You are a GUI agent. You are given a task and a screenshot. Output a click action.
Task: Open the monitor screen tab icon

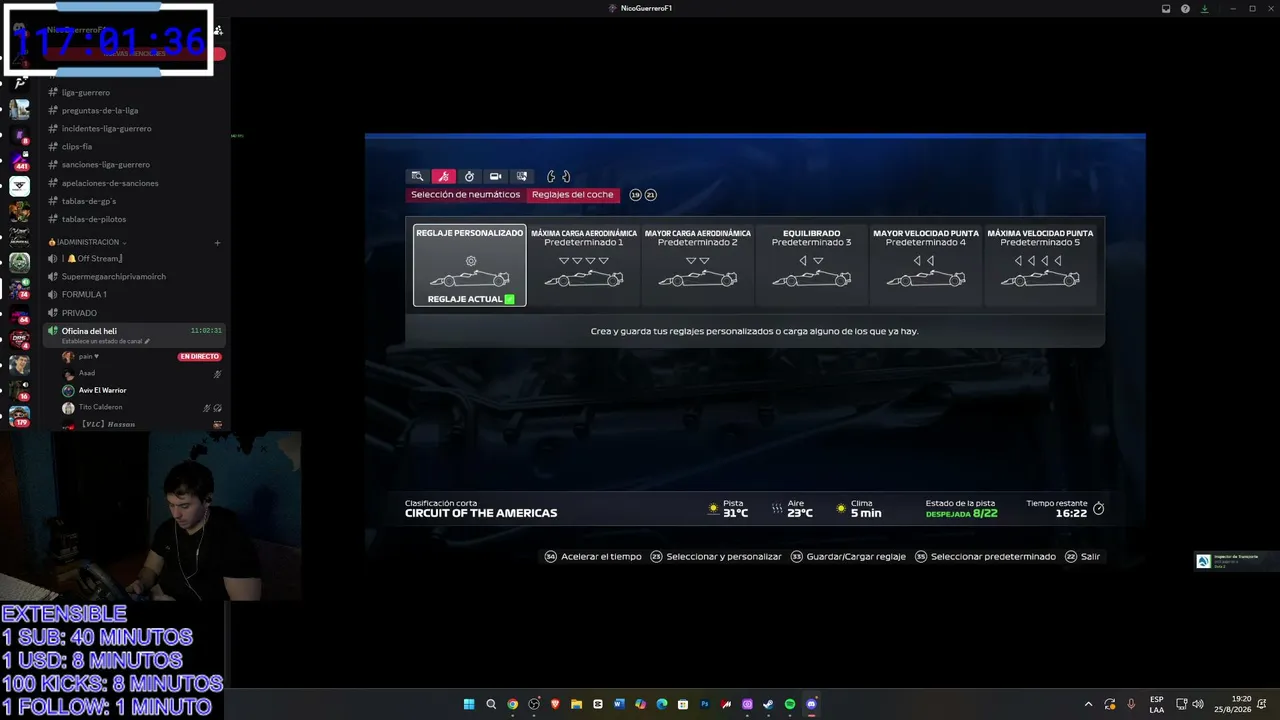point(522,177)
